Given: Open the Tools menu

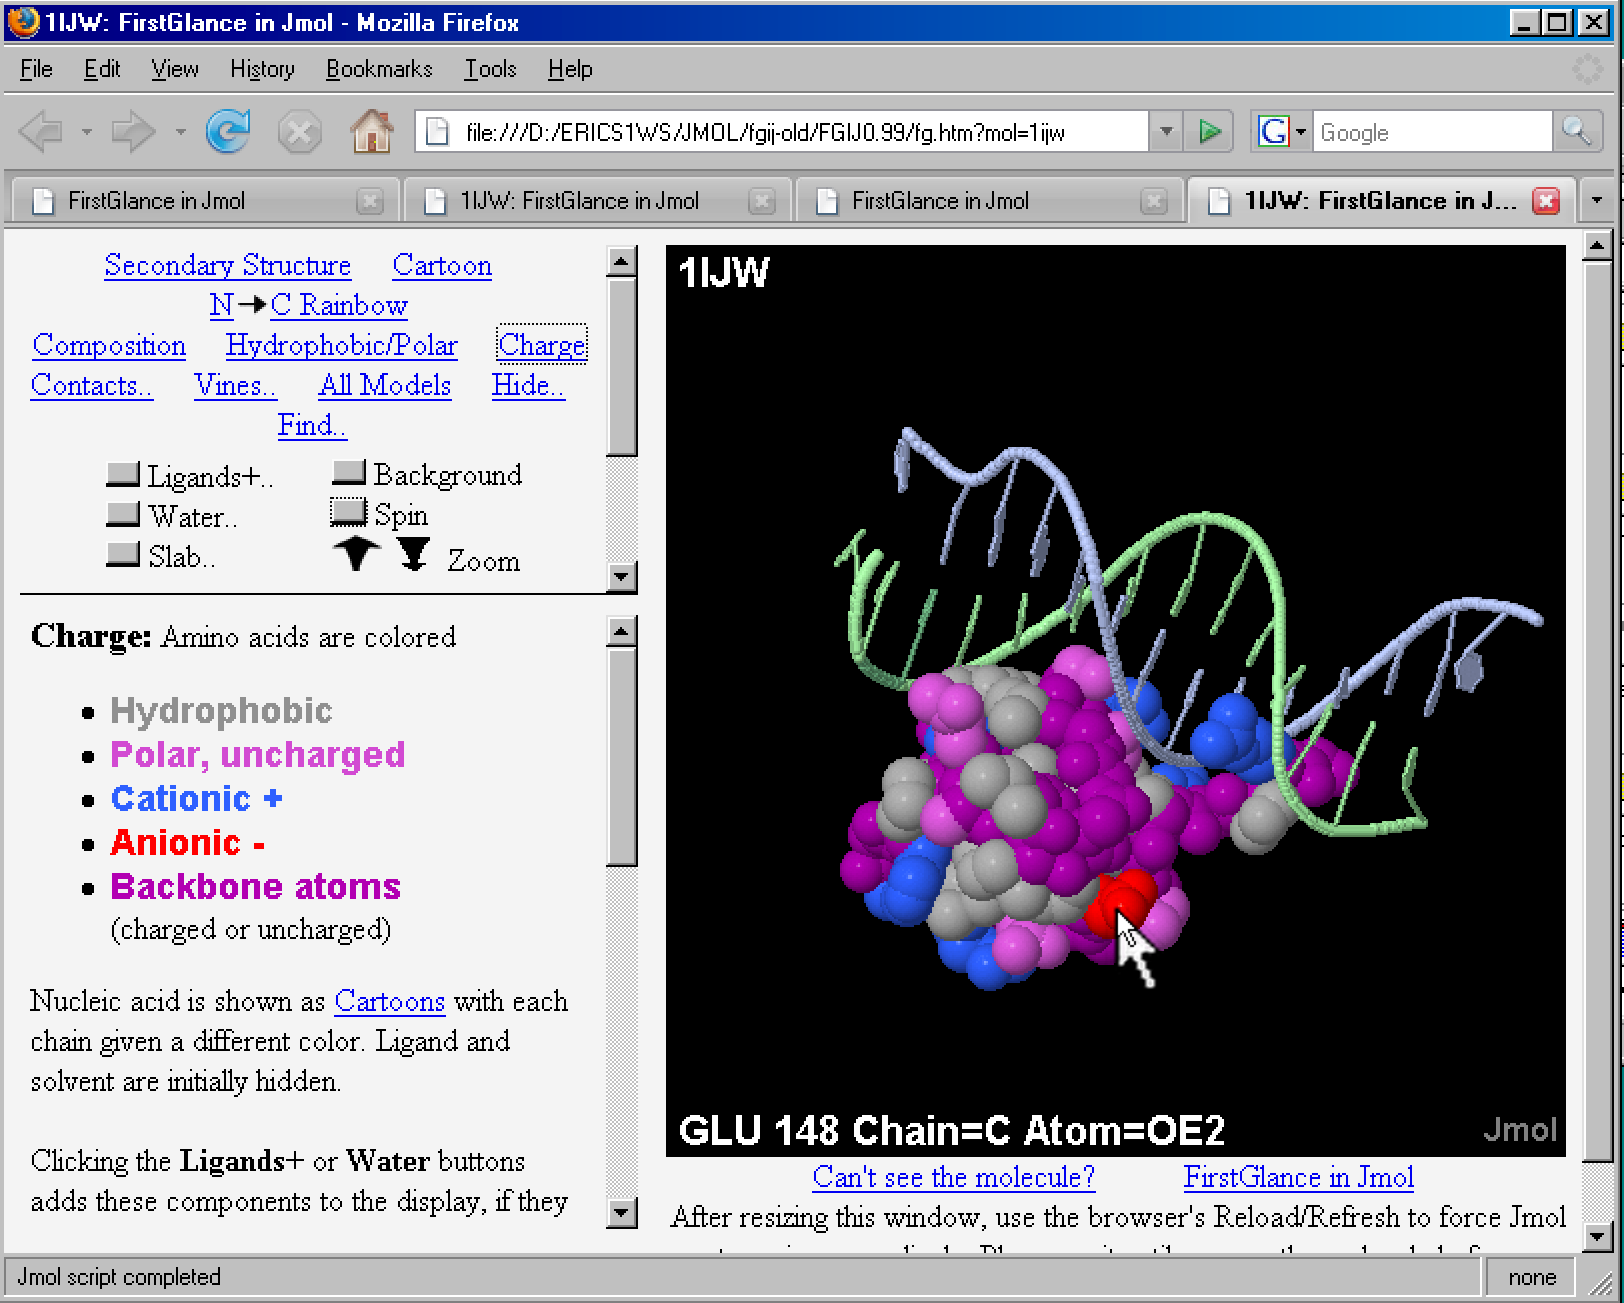Looking at the screenshot, I should (x=490, y=69).
